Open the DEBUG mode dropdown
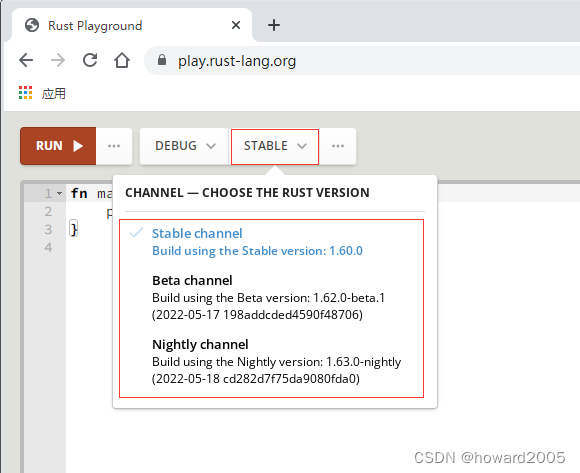 click(x=185, y=146)
